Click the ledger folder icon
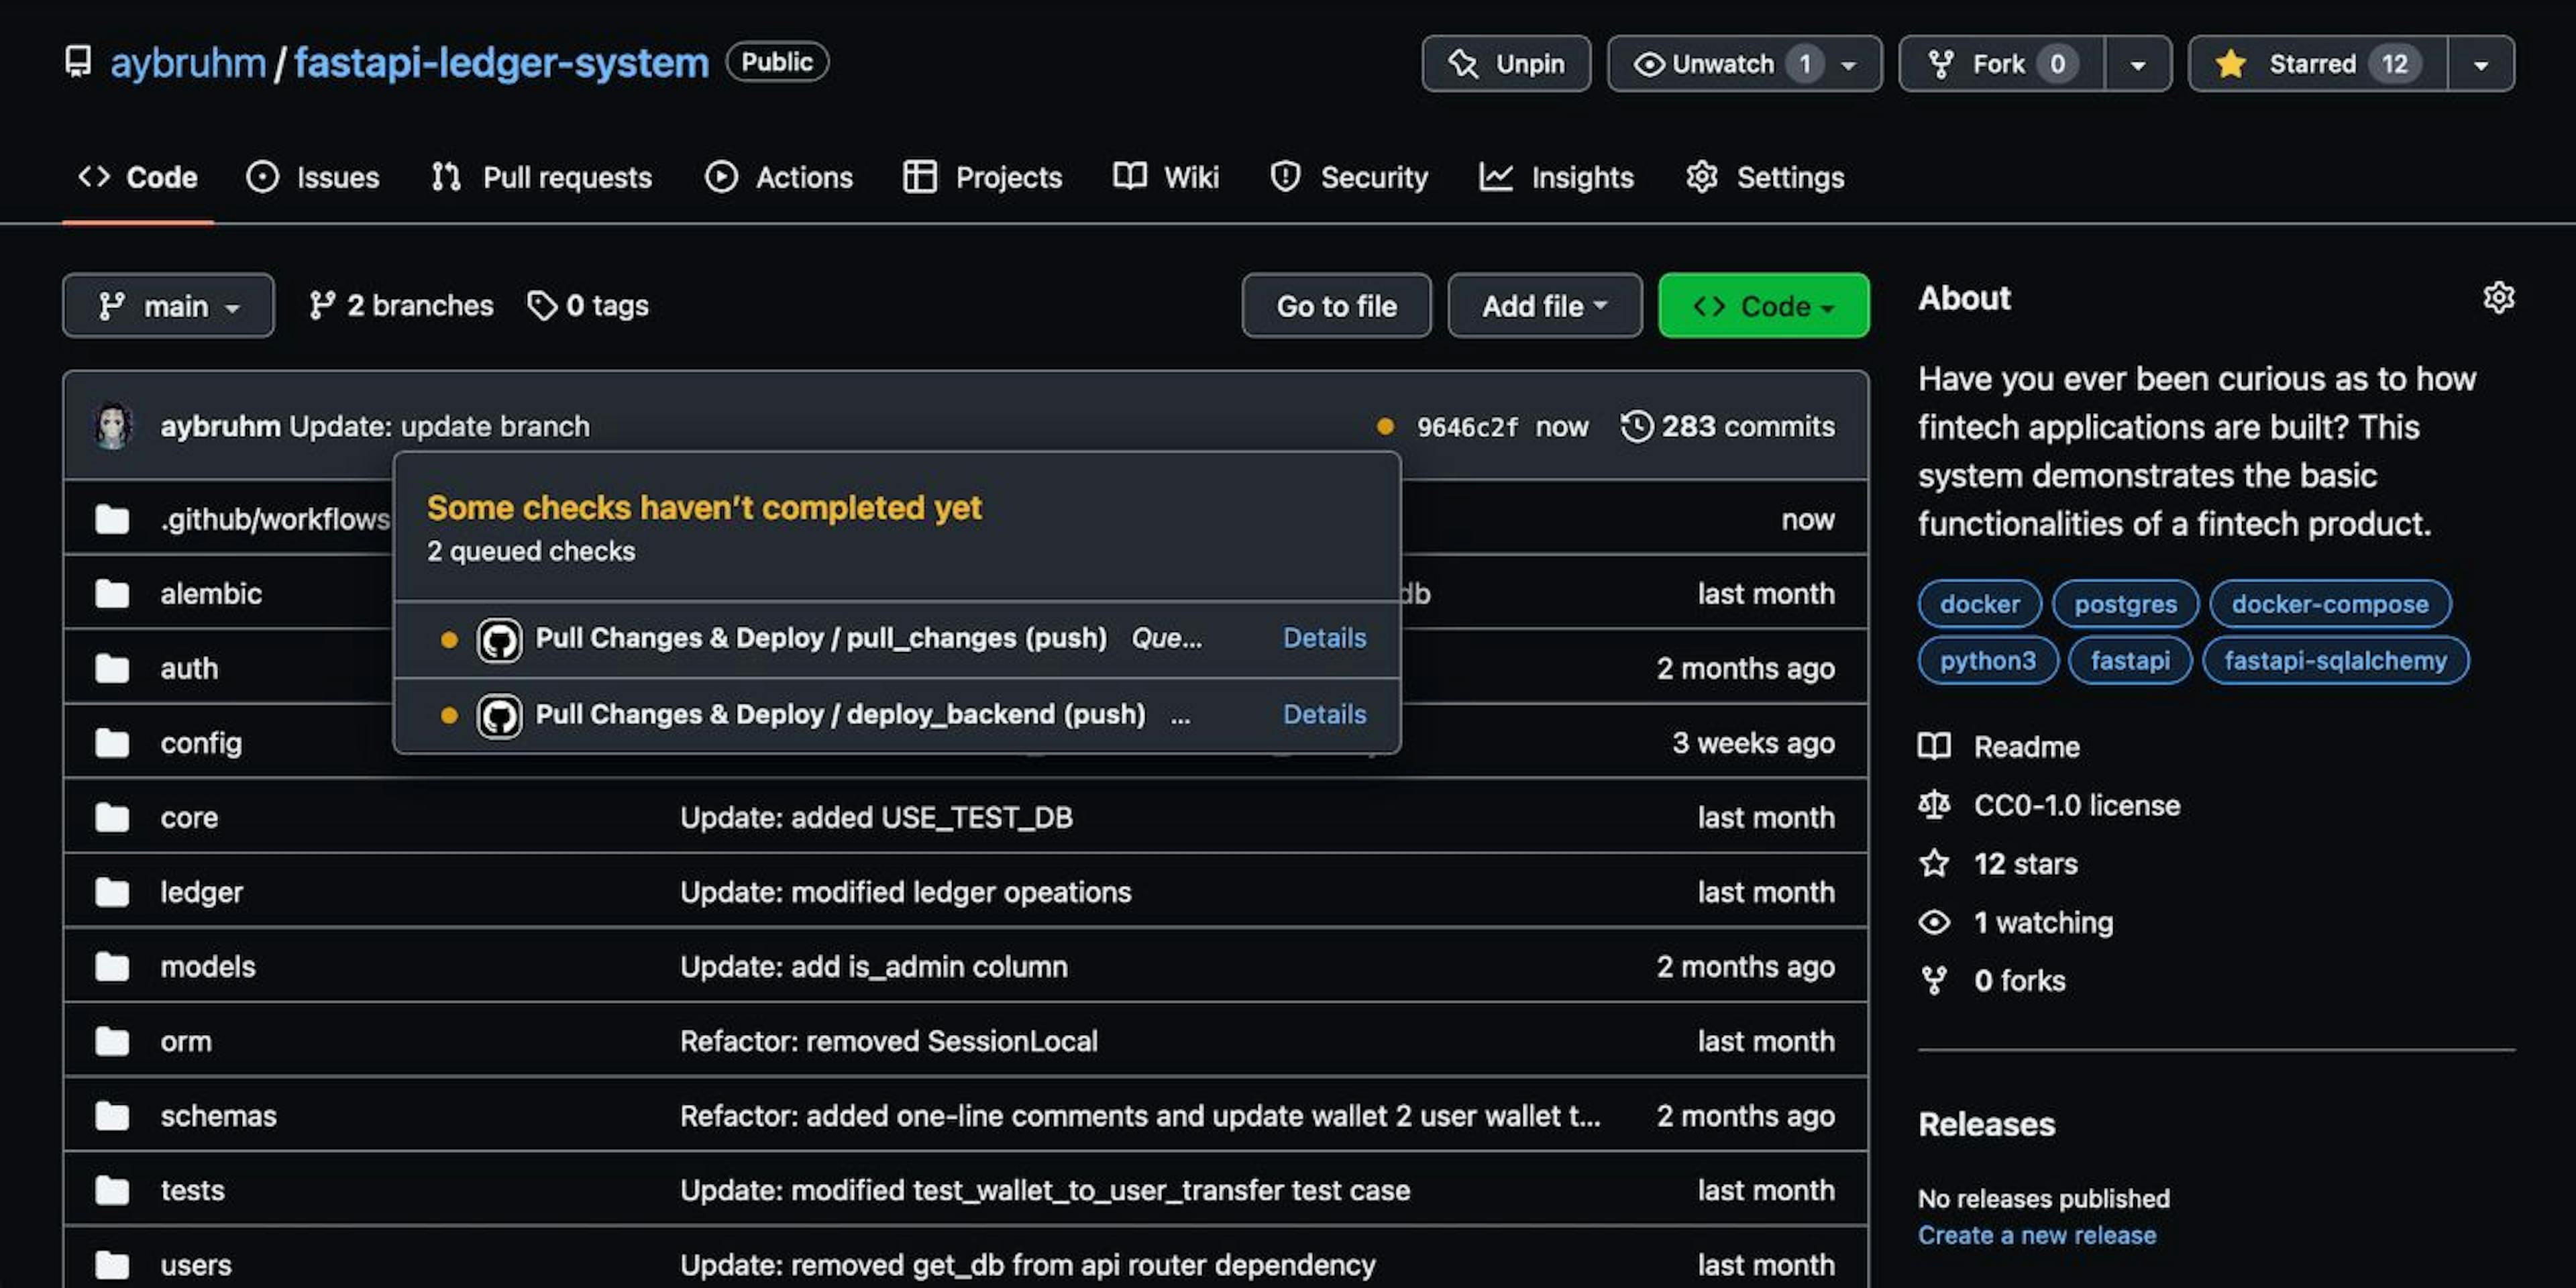The width and height of the screenshot is (2576, 1288). point(112,892)
